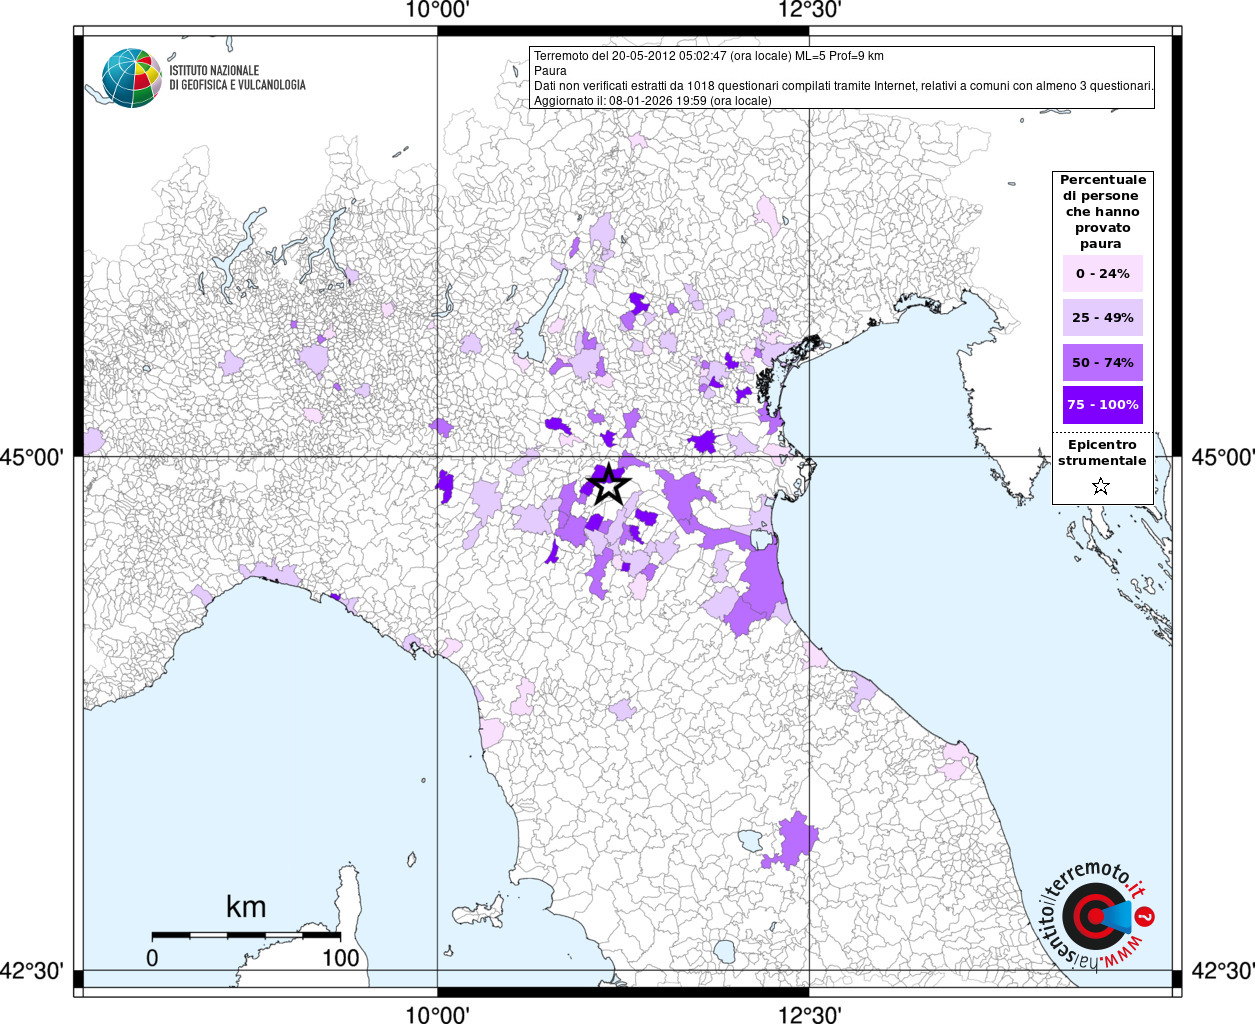This screenshot has width=1255, height=1024.
Task: Click the top '12°30'' longitude label
Action: tap(809, 10)
